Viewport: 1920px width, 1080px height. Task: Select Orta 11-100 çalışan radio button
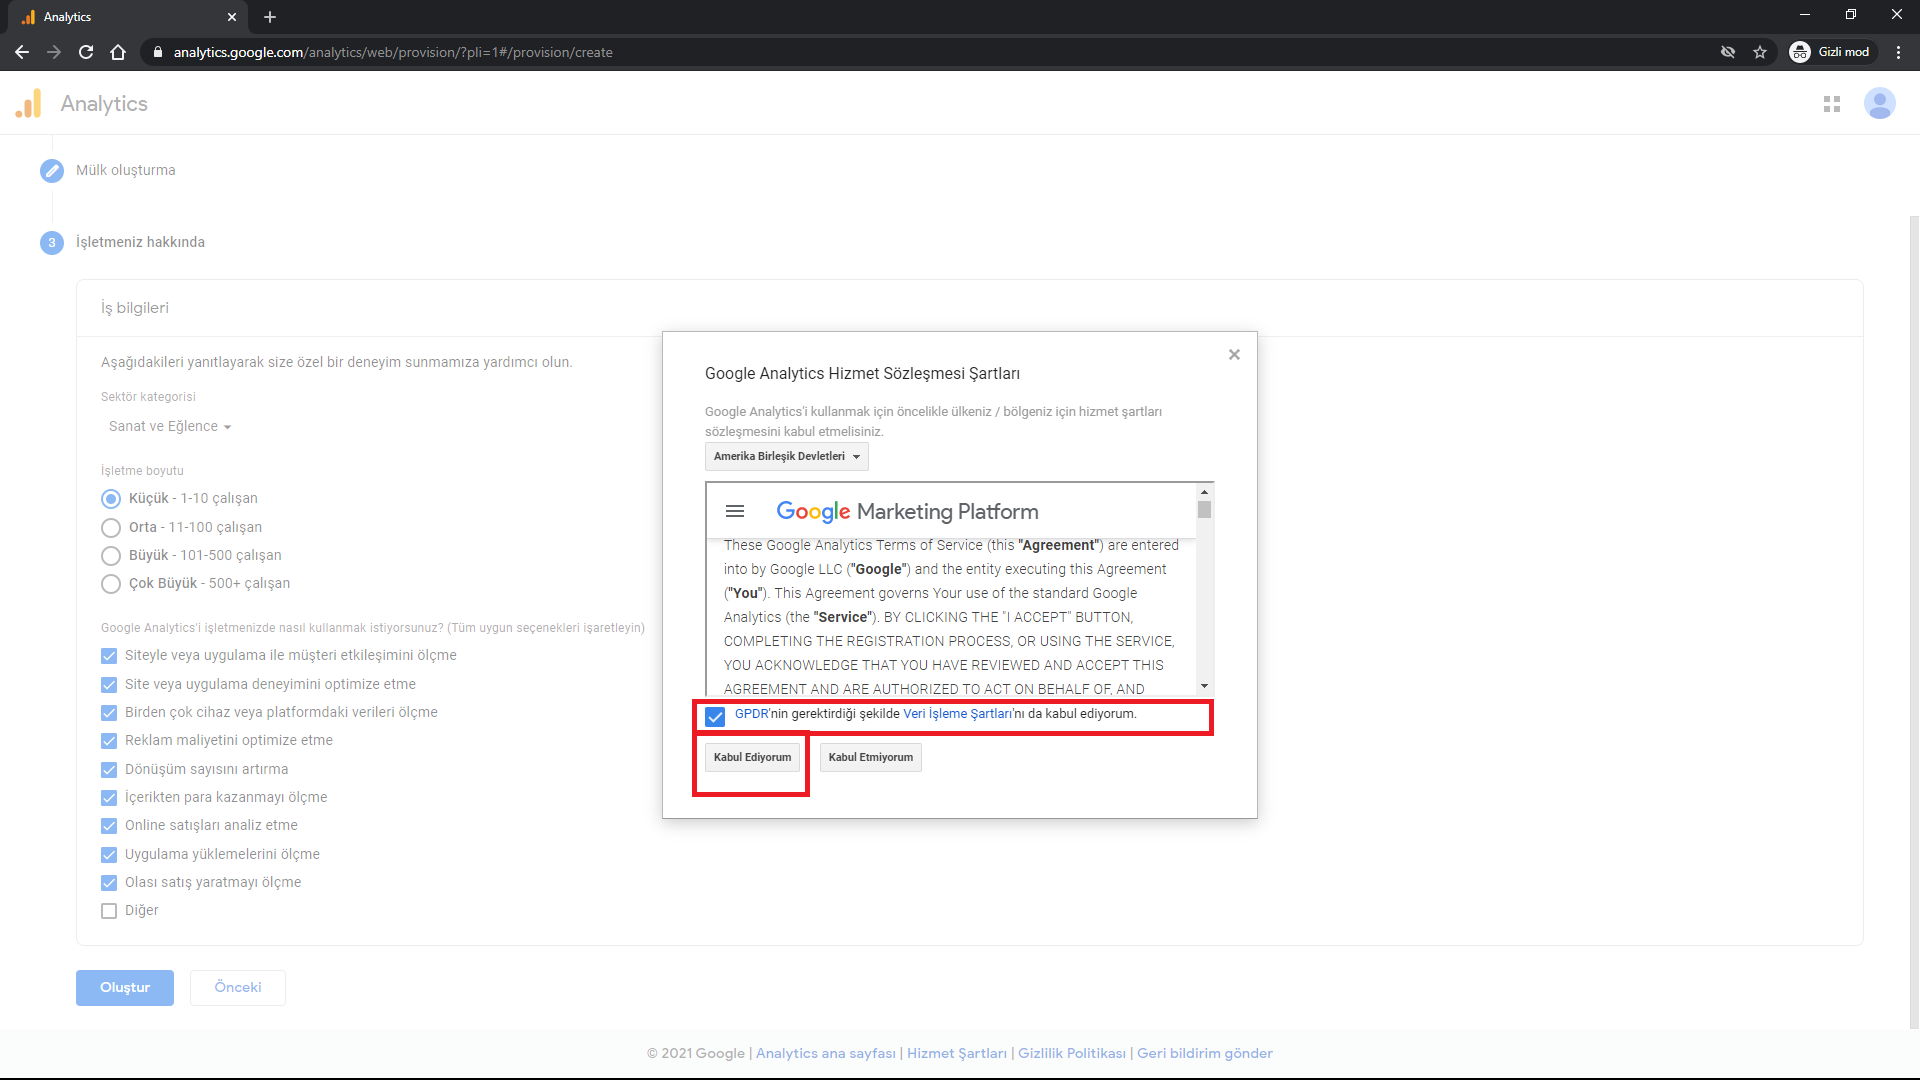tap(111, 527)
